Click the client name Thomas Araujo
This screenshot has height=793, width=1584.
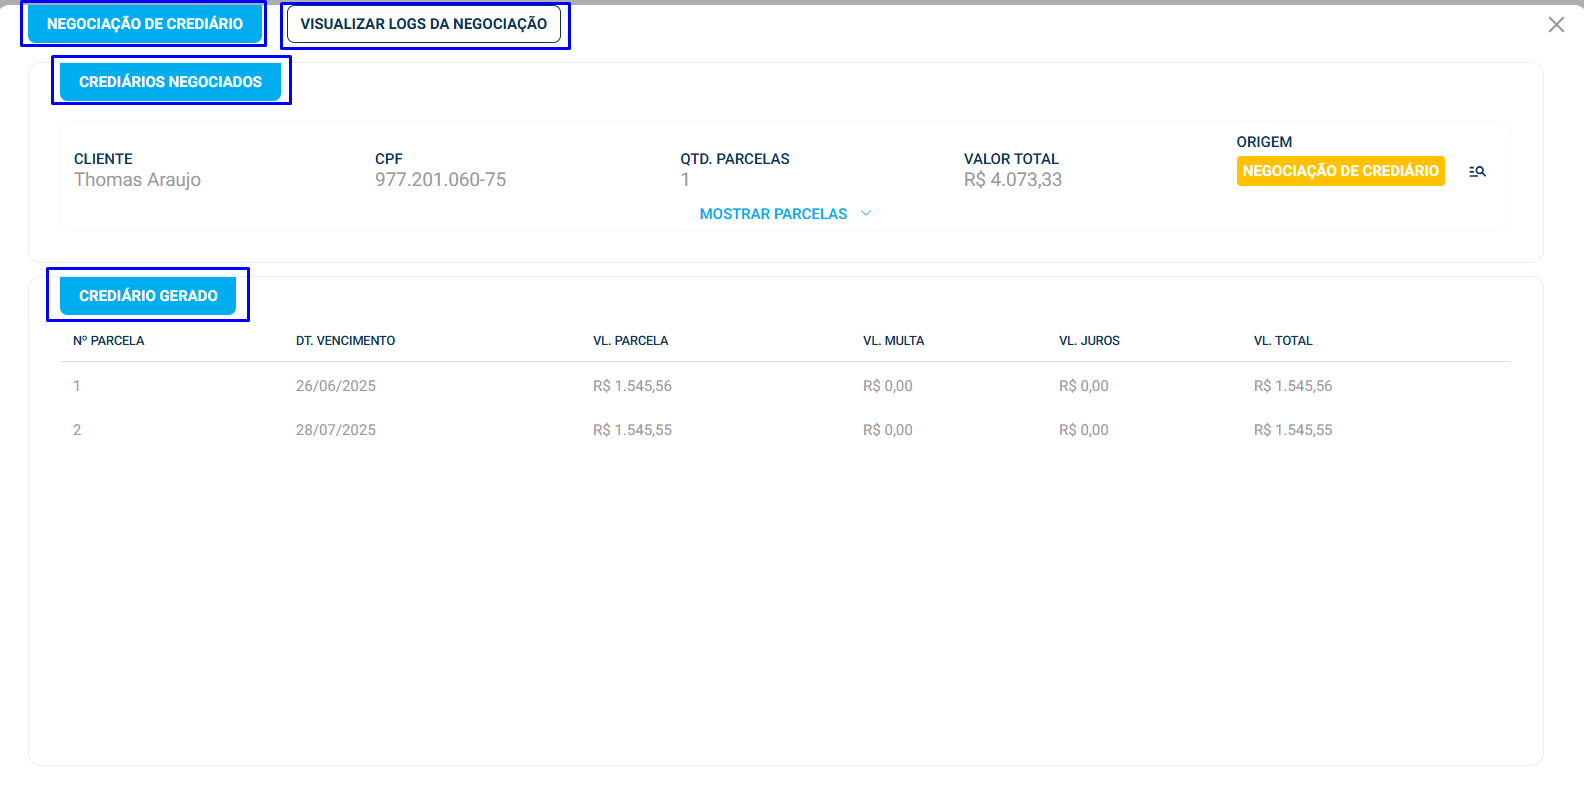point(137,180)
